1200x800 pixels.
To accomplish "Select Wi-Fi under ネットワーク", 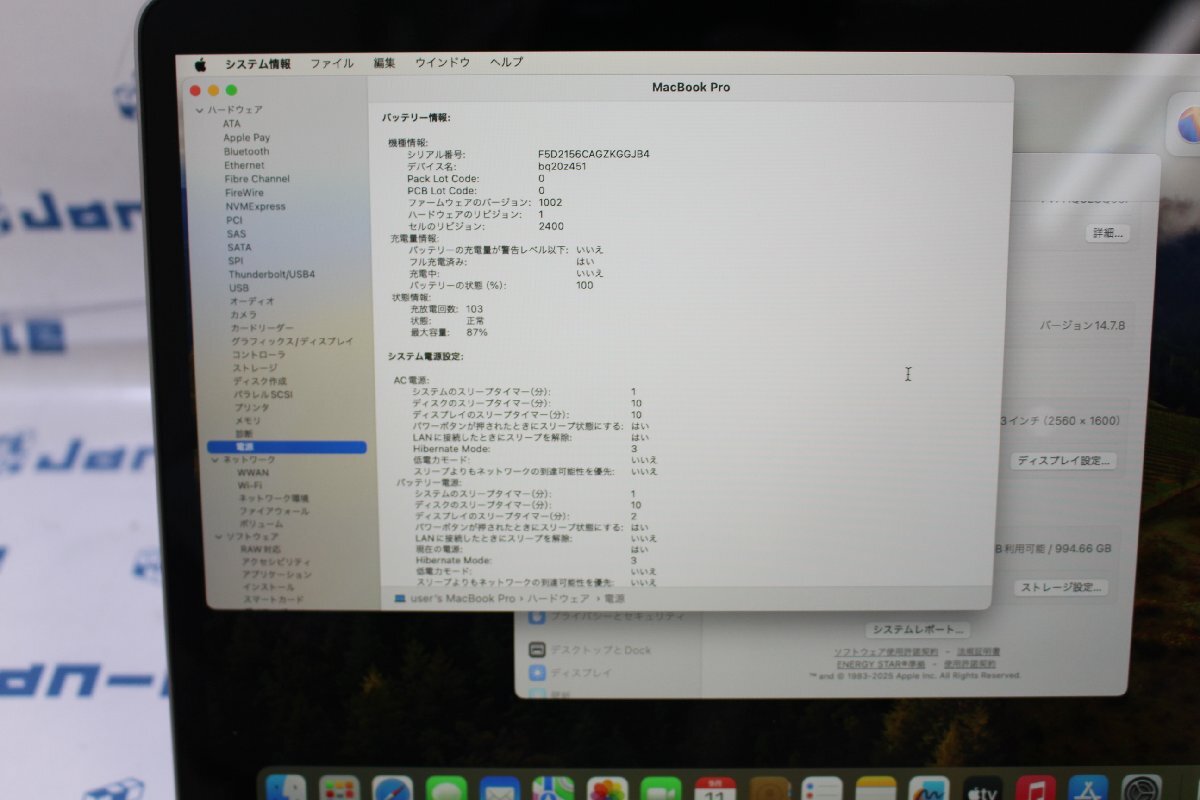I will click(250, 486).
